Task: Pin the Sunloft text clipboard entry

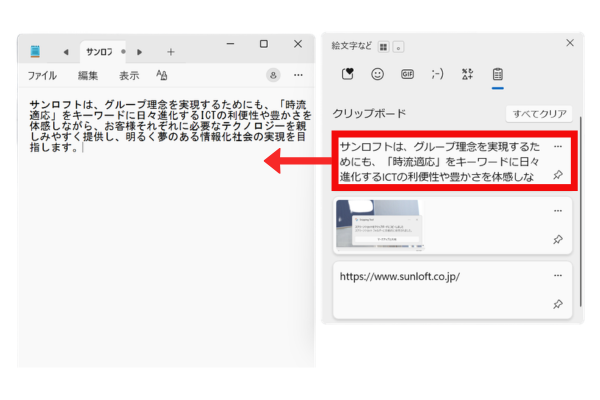Action: (558, 174)
